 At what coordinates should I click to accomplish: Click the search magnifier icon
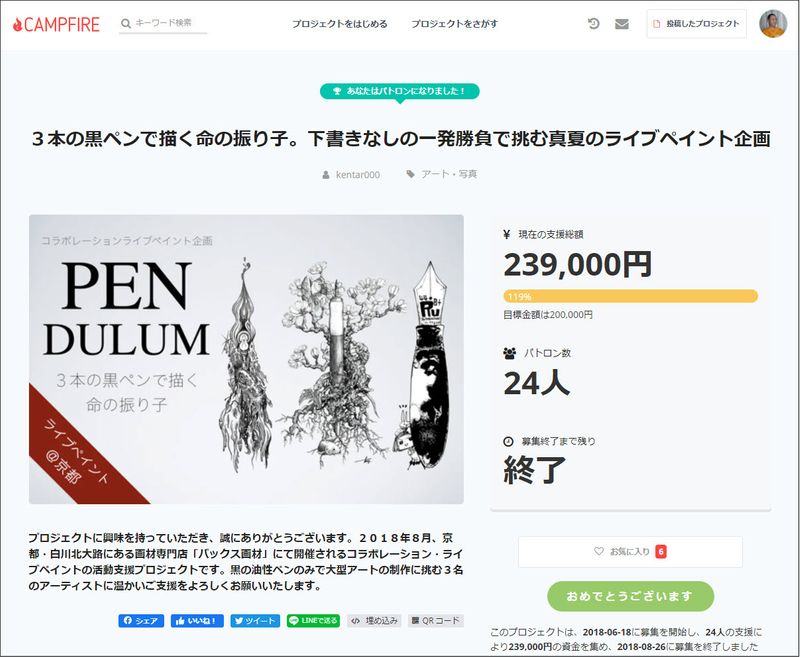126,23
